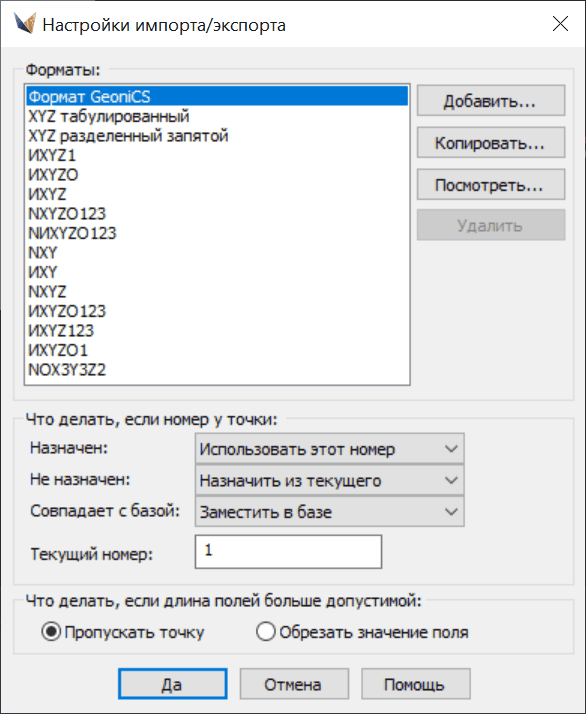Open help via Помощь button
Image resolution: width=586 pixels, height=714 pixels.
click(416, 684)
